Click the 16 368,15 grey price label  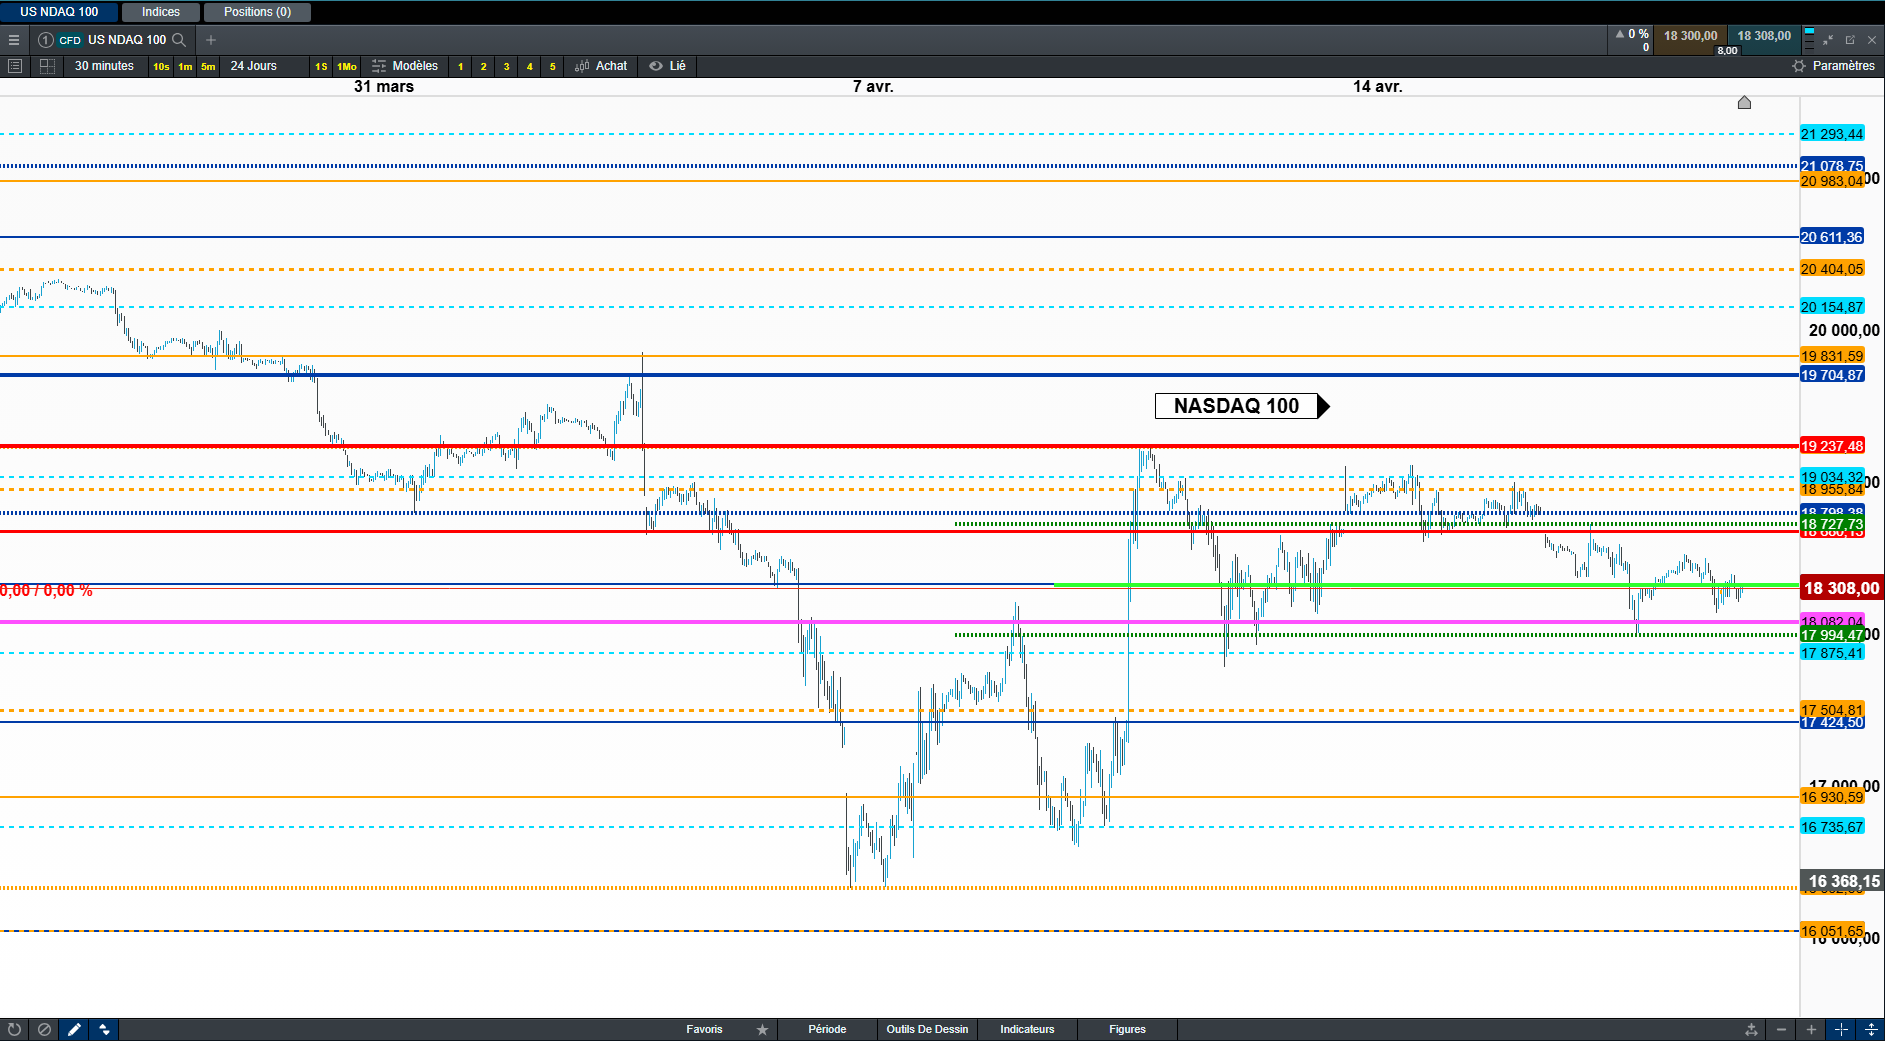[1842, 881]
